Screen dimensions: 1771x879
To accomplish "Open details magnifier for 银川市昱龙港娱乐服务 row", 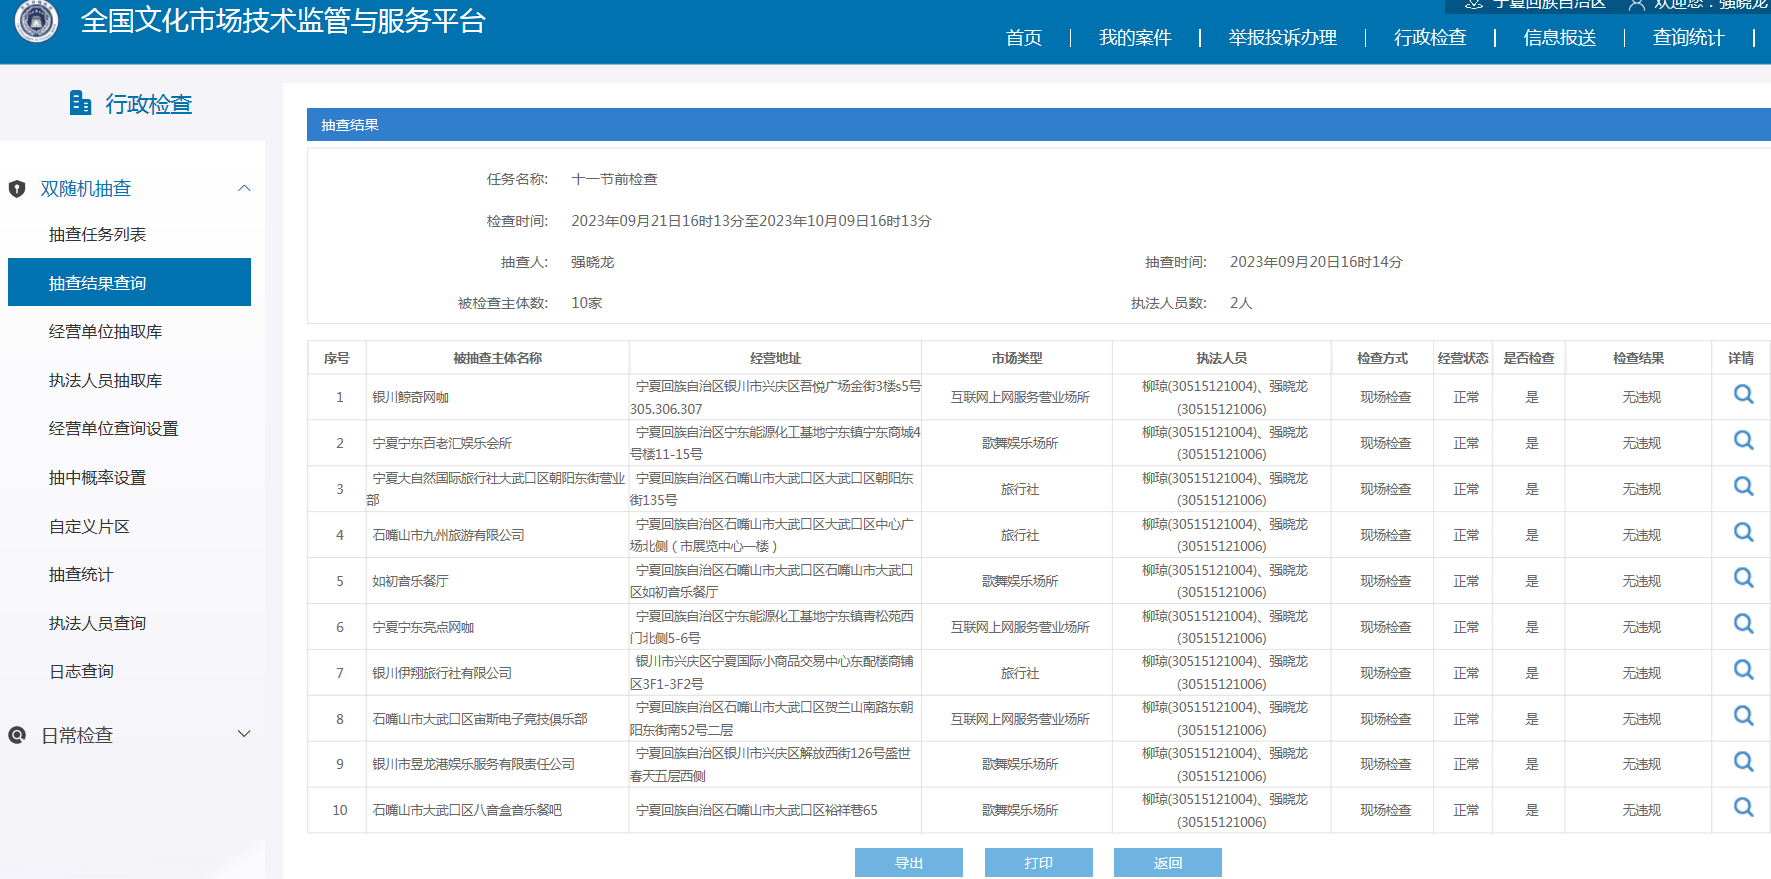I will (x=1743, y=762).
